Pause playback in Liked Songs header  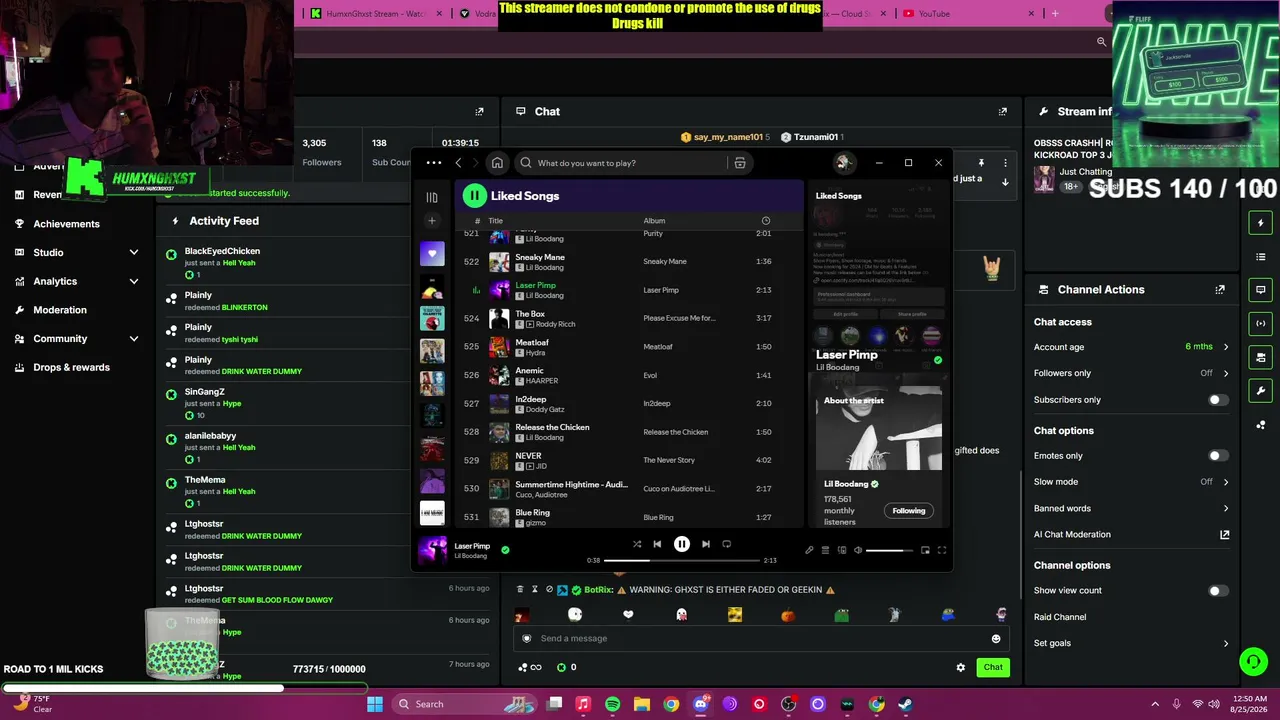click(x=474, y=196)
